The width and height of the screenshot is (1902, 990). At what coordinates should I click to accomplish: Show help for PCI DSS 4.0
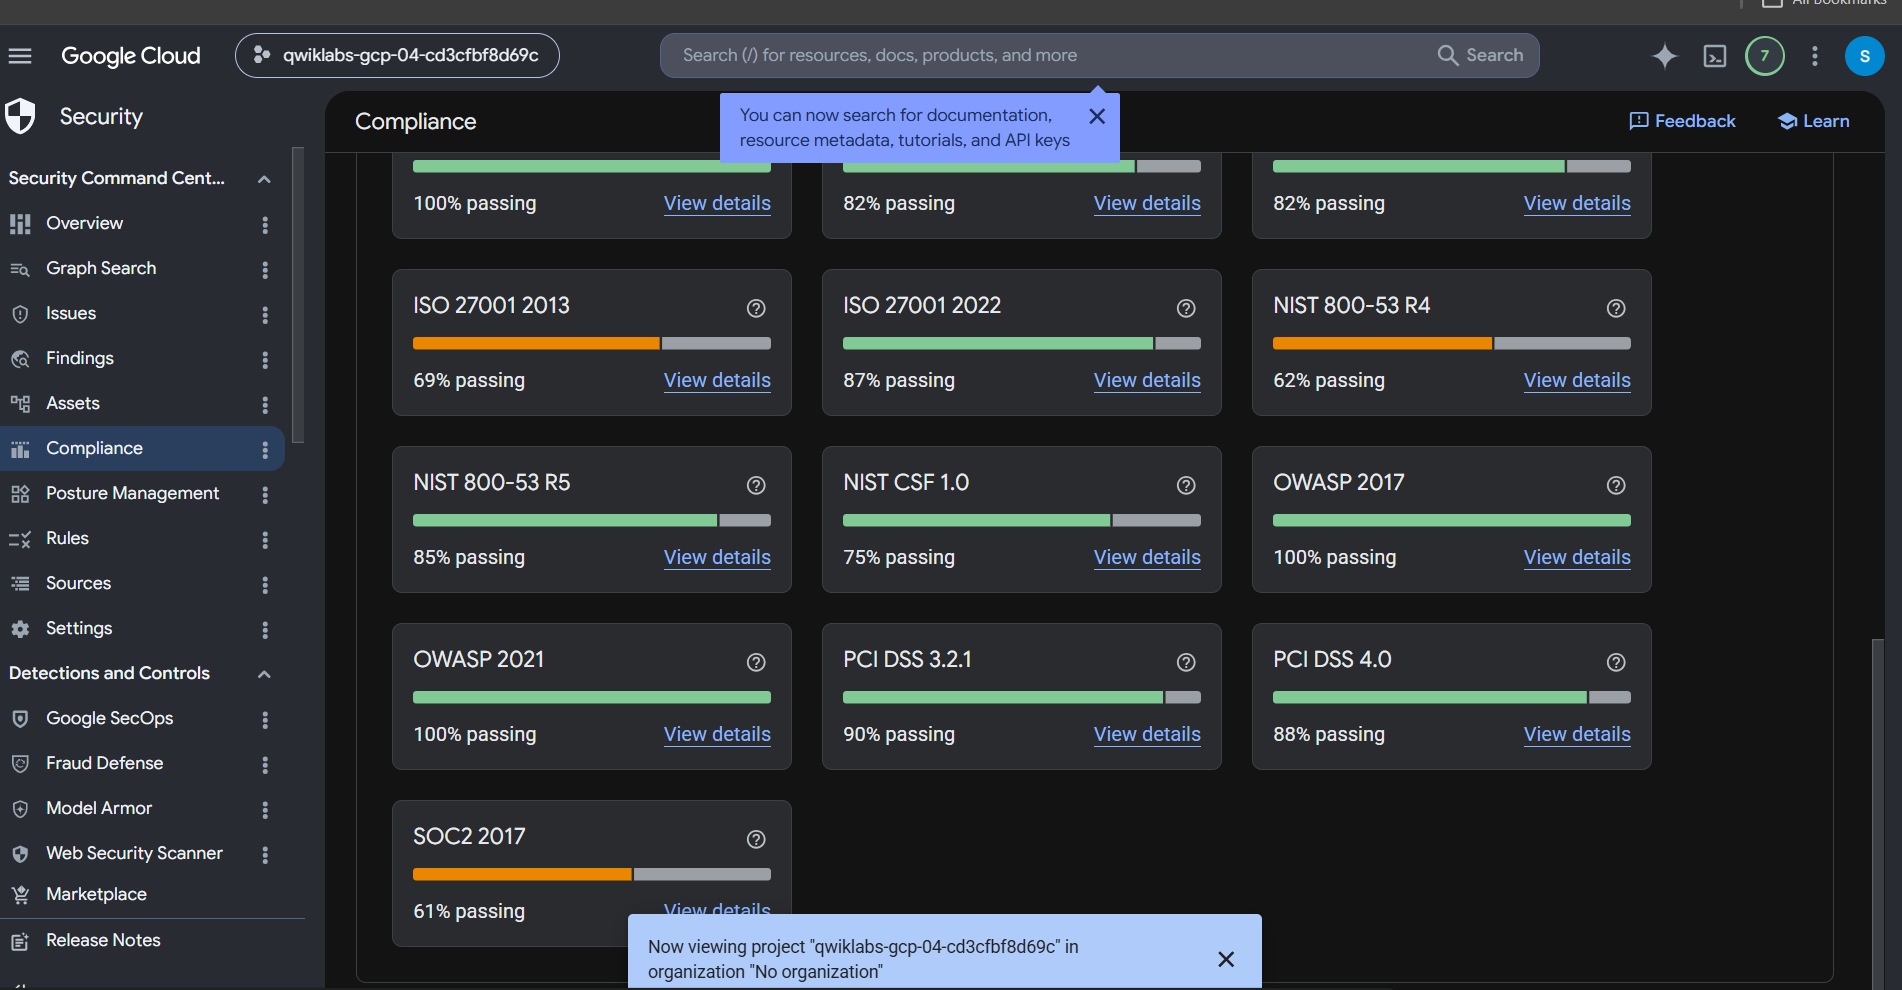pos(1616,662)
